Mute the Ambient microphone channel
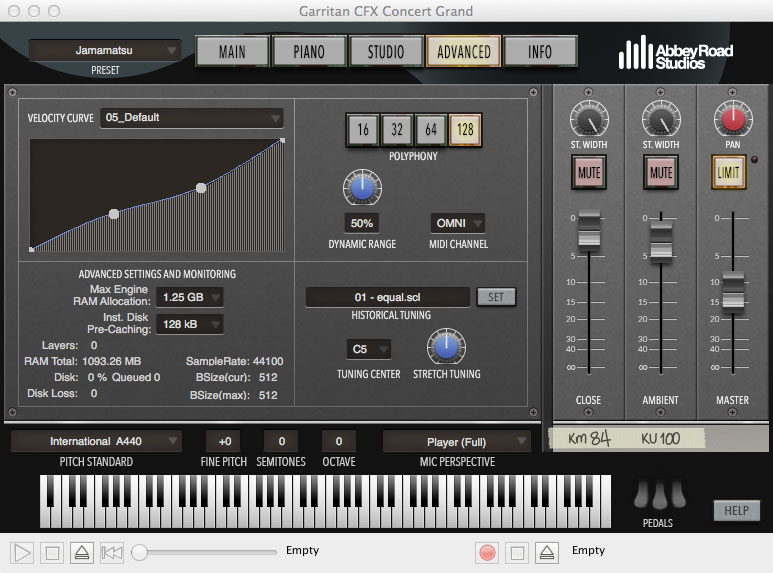 click(661, 172)
